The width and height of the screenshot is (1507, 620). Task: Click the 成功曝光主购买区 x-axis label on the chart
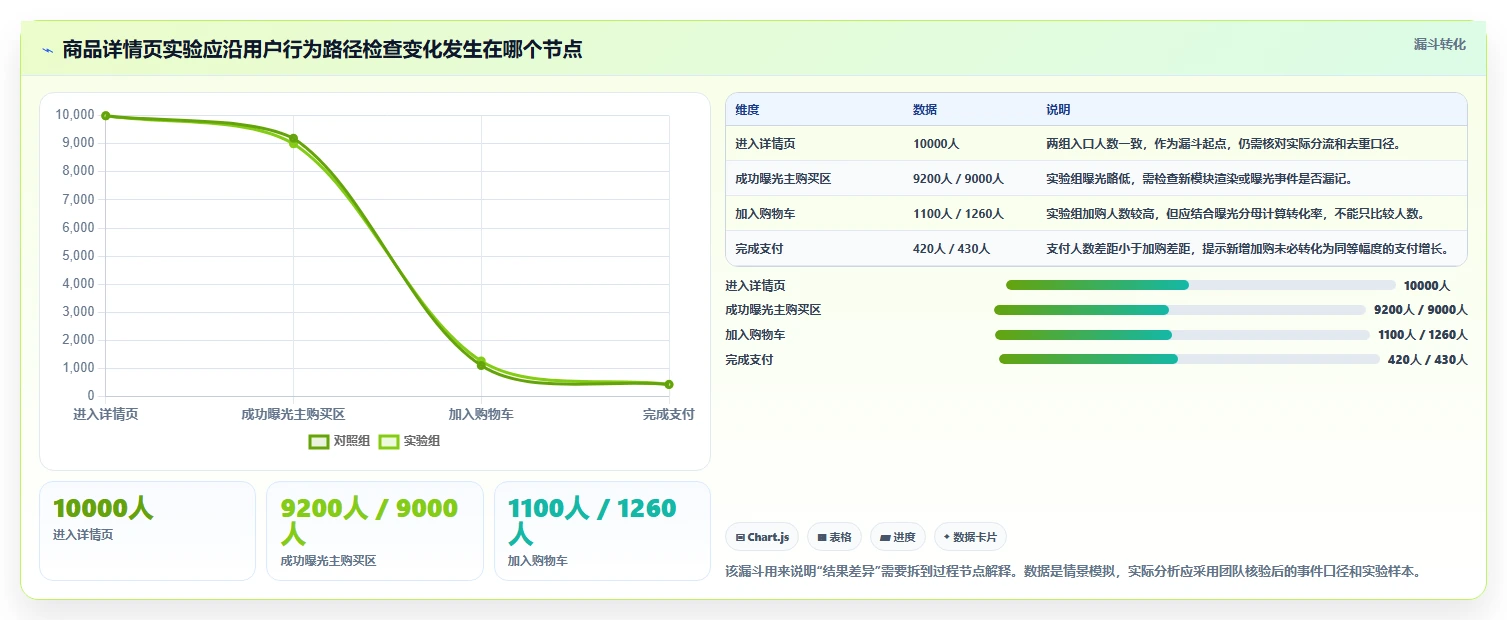[293, 414]
